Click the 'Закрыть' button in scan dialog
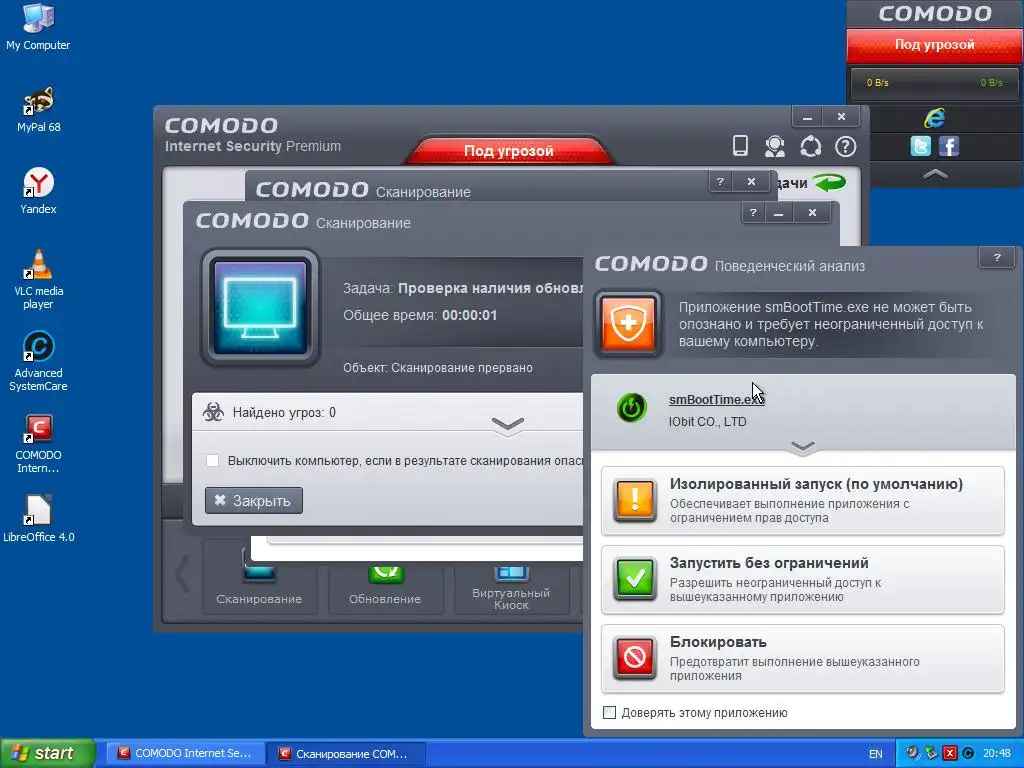This screenshot has width=1024, height=768. coord(253,500)
